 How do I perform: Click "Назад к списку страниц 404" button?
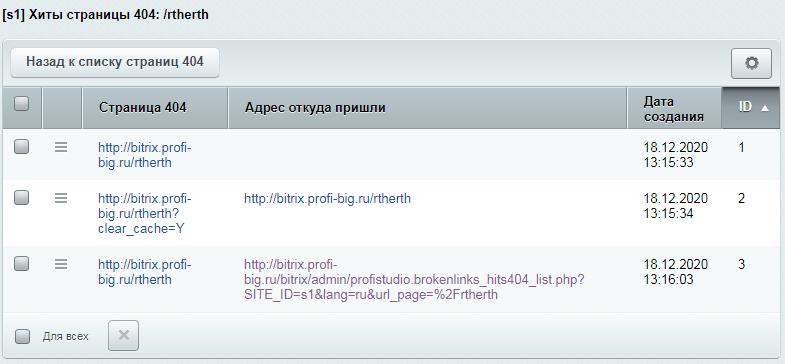(115, 62)
